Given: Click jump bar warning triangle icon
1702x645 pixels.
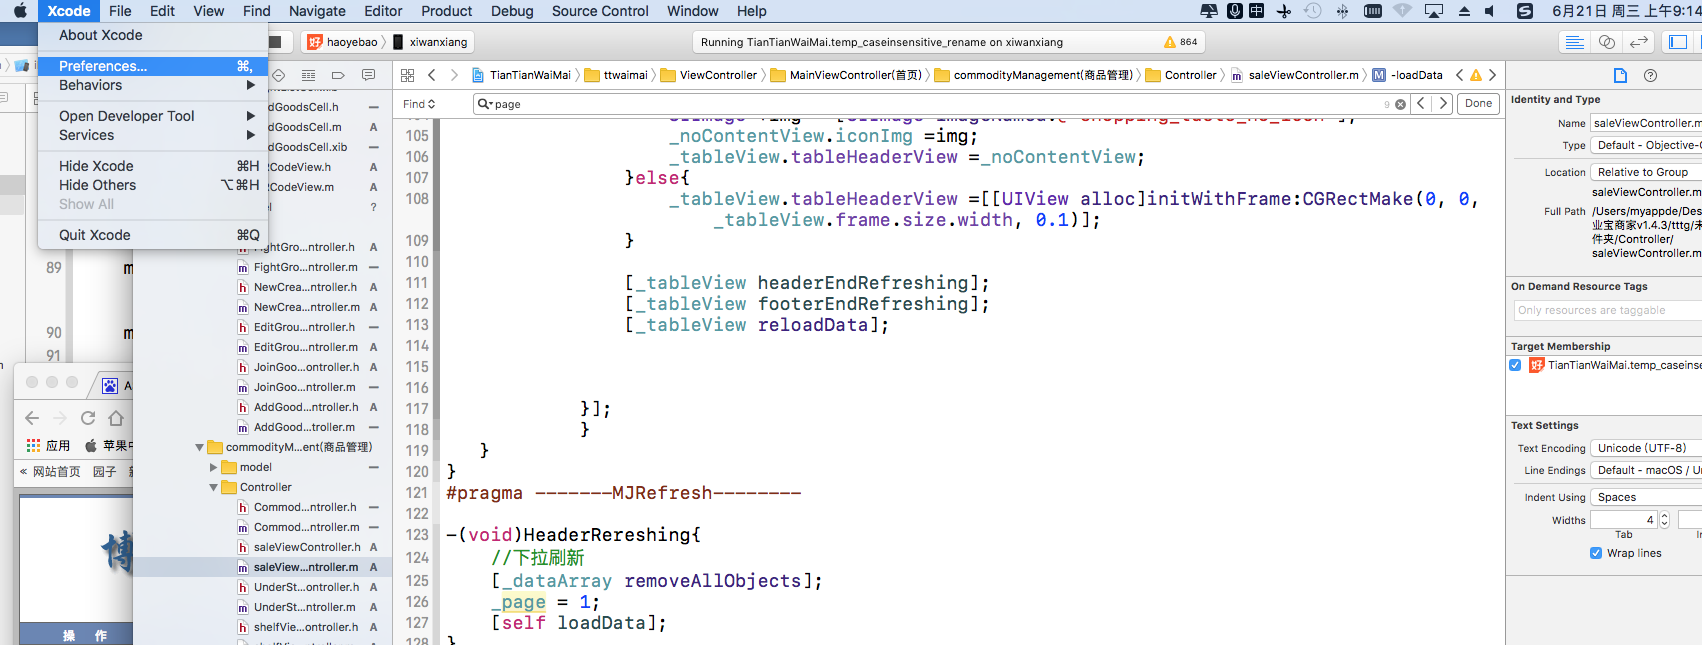Looking at the screenshot, I should coord(1475,75).
